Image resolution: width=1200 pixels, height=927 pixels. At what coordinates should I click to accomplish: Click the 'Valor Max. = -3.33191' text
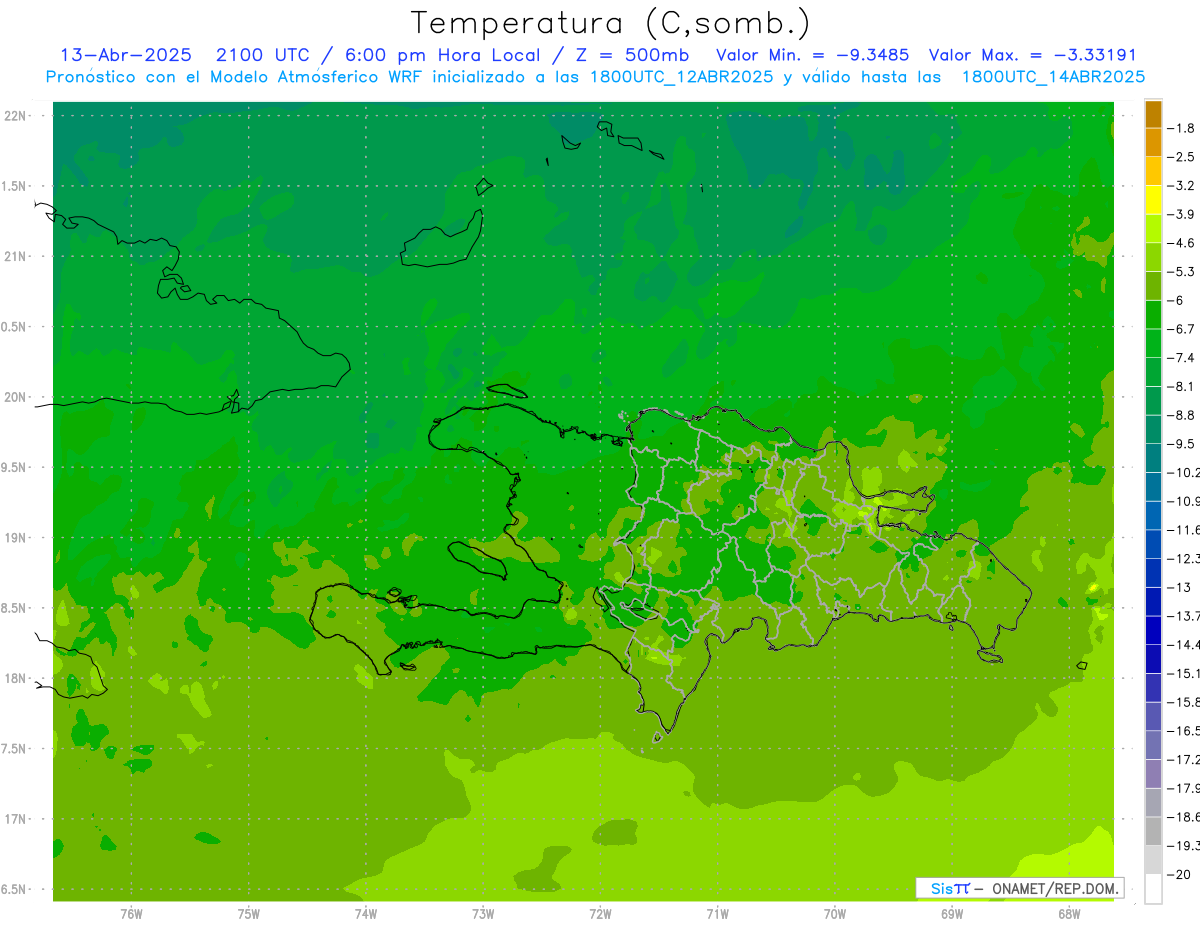1033,55
